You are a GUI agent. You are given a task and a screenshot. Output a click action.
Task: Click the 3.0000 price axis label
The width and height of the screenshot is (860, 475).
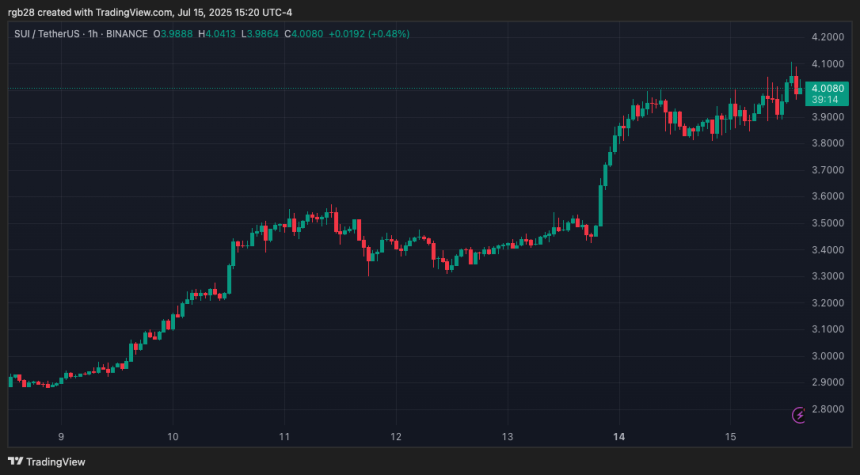coord(828,356)
